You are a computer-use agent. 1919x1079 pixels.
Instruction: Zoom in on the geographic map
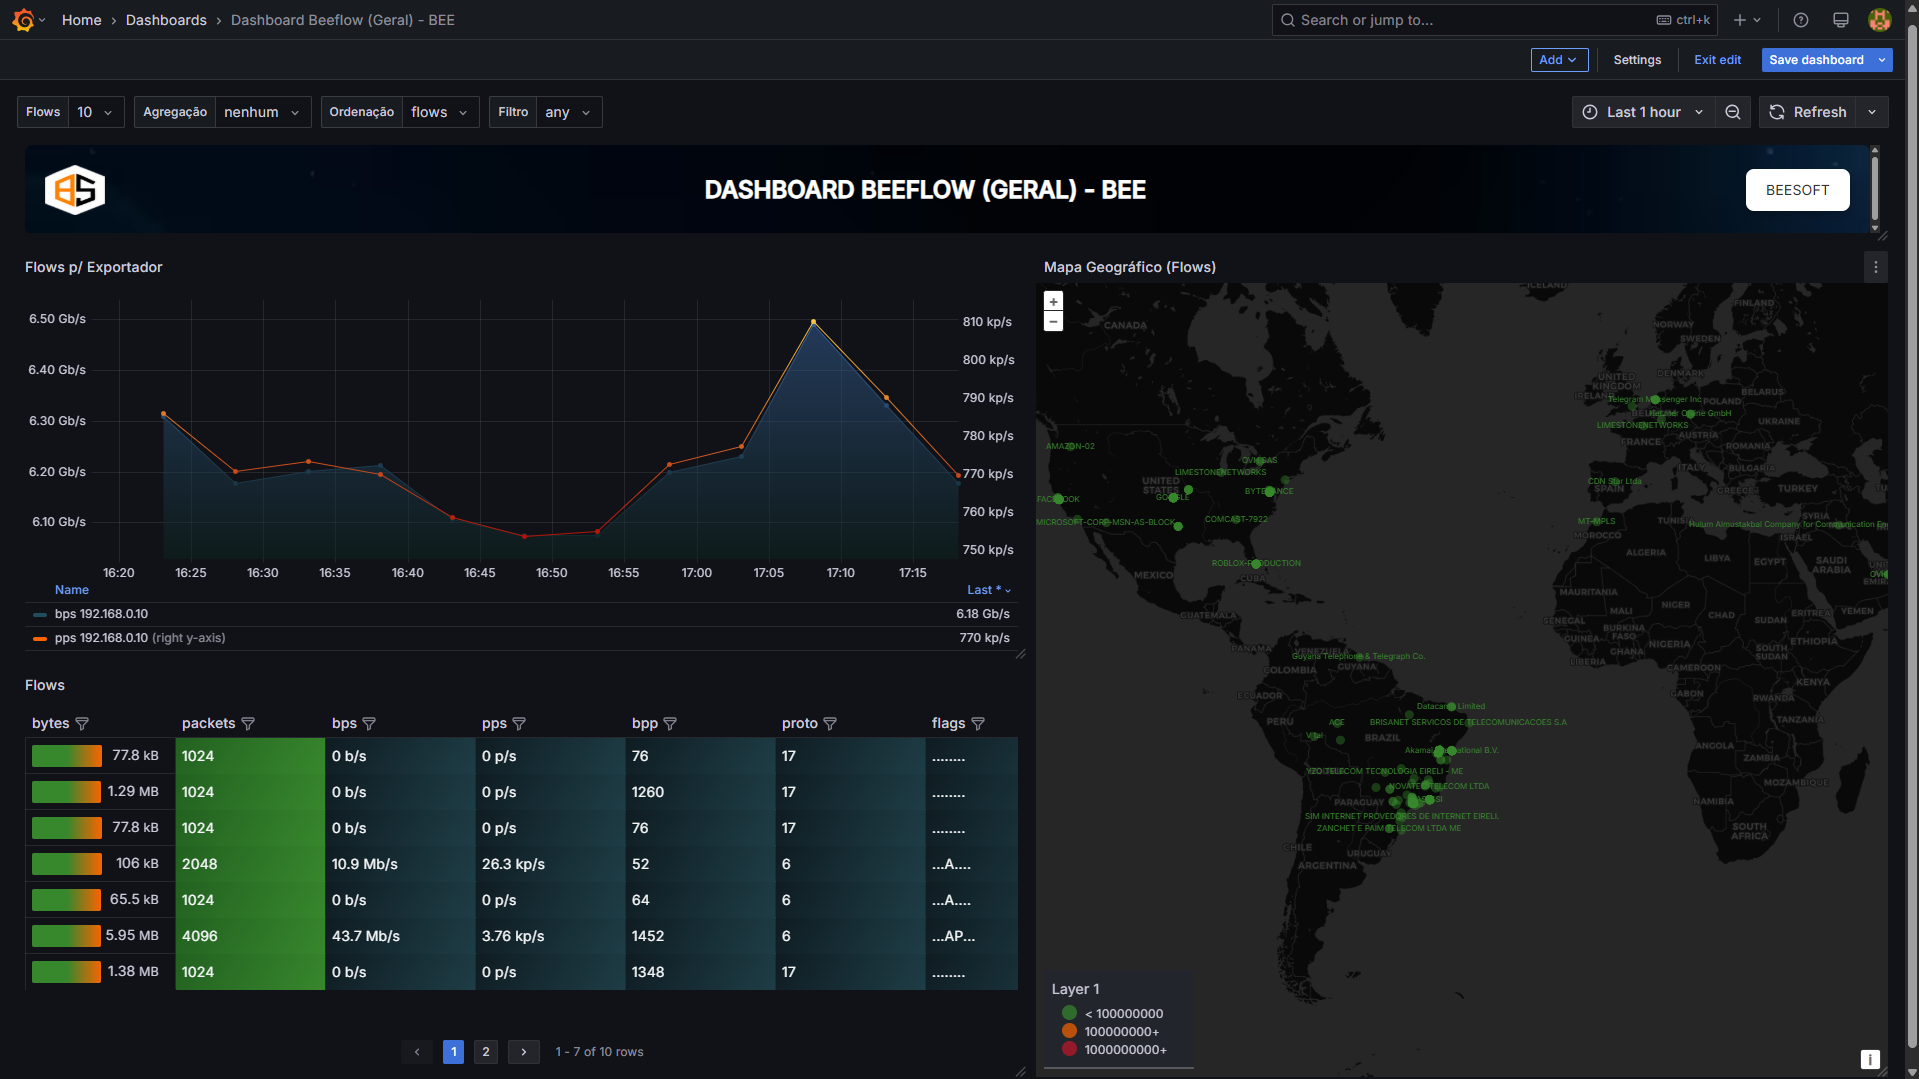1053,302
